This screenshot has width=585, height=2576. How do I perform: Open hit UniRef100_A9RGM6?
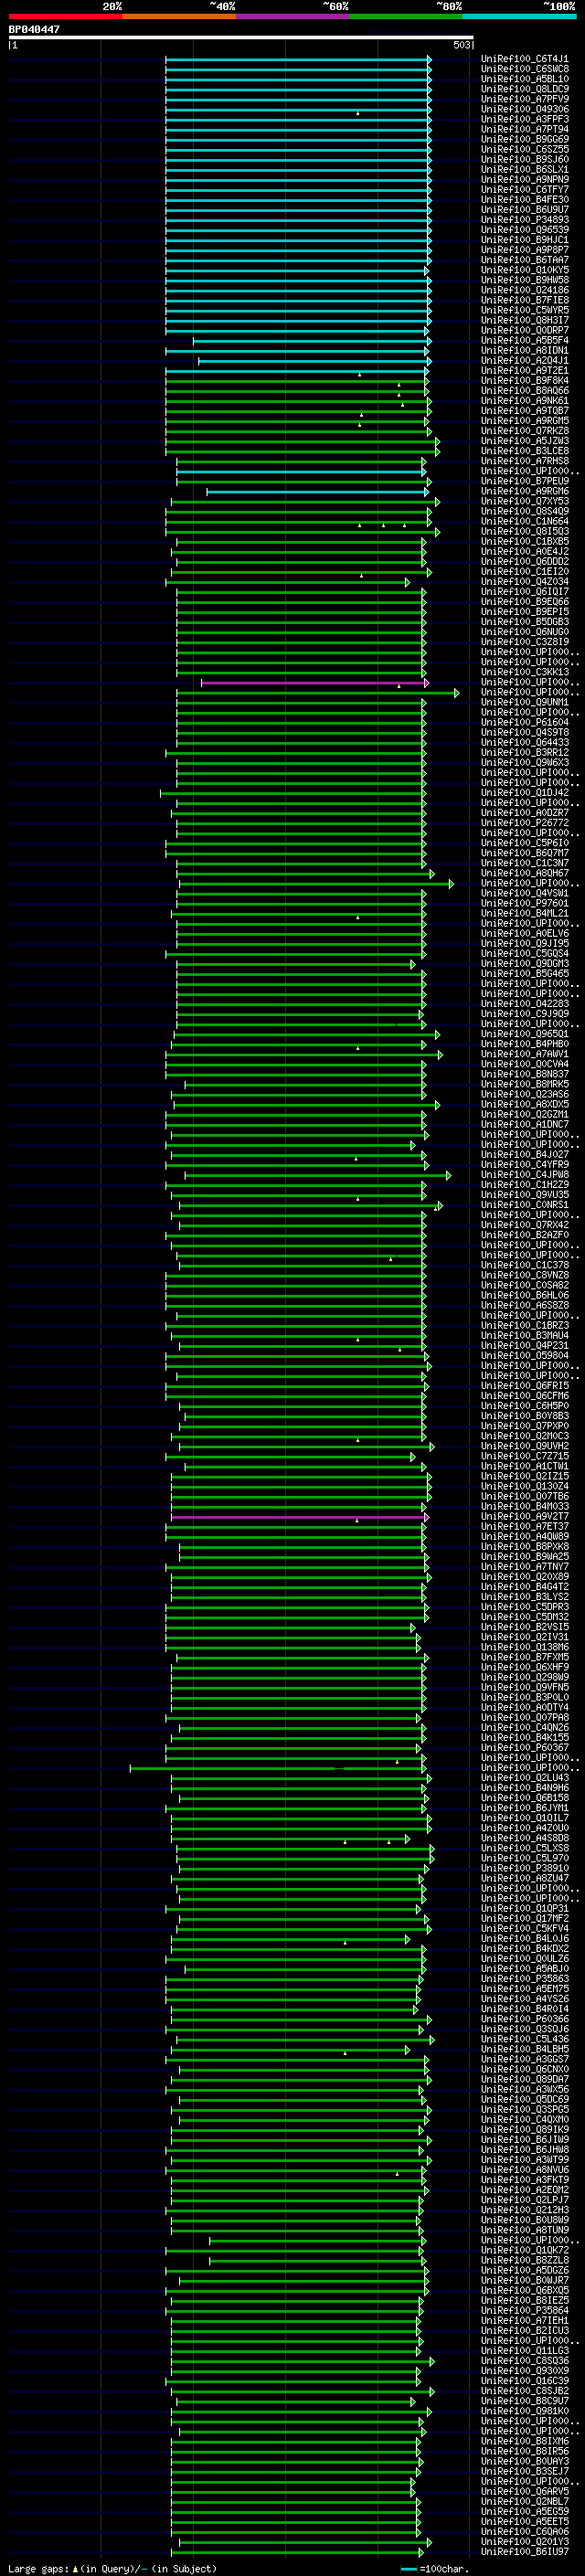[x=525, y=491]
